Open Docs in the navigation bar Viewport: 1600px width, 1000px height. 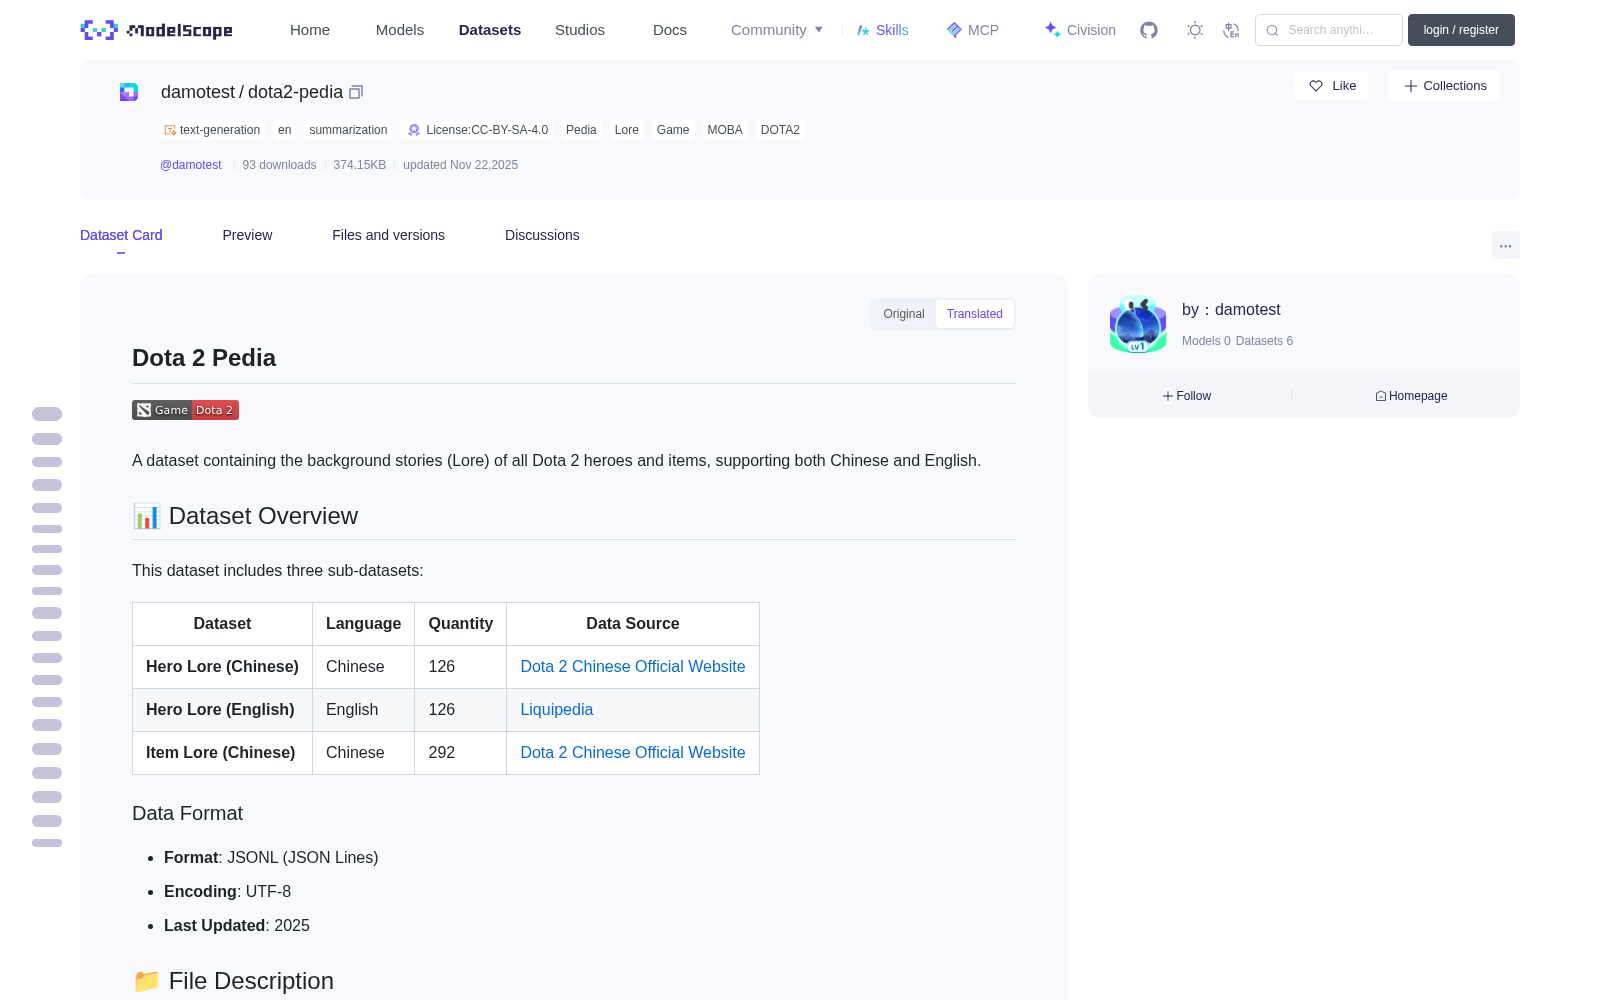(670, 30)
